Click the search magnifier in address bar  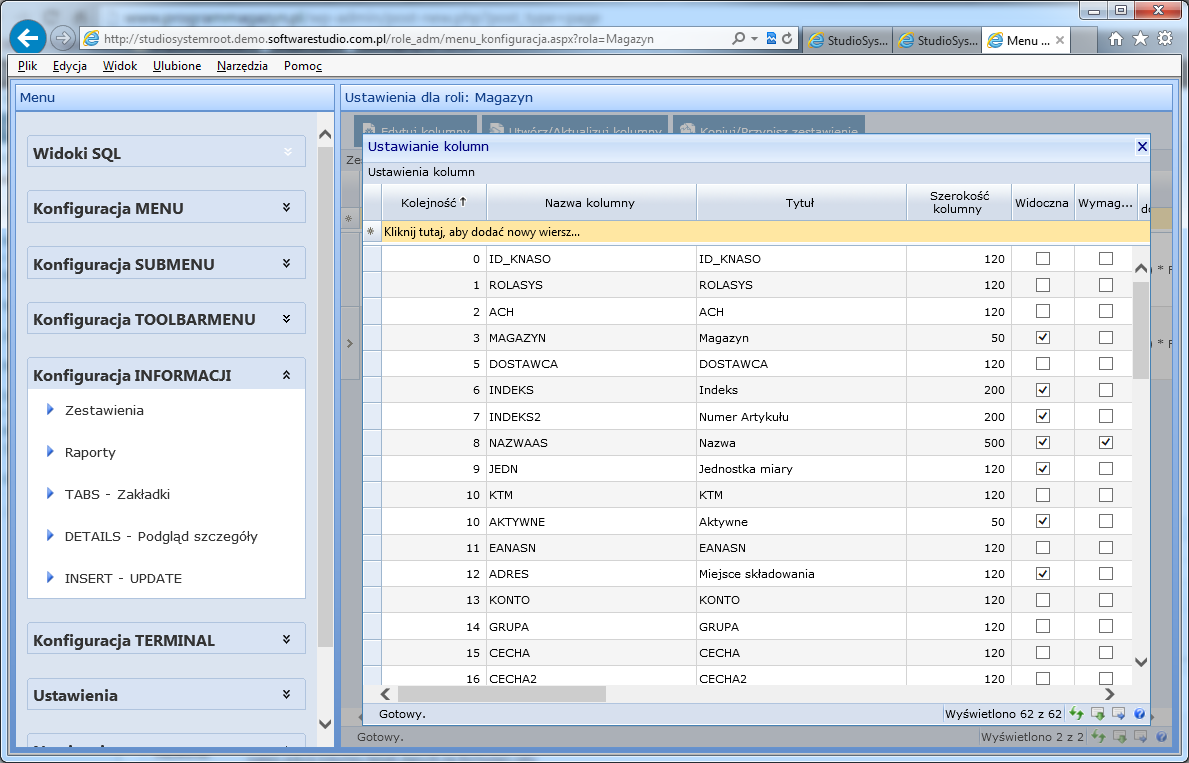(x=738, y=38)
